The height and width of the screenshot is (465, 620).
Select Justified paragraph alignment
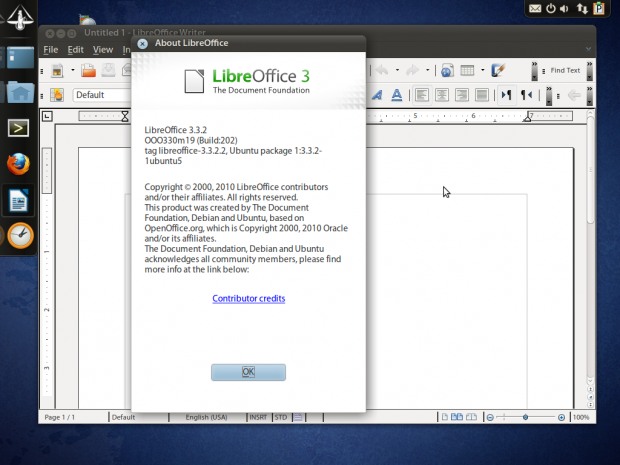pyautogui.click(x=481, y=95)
